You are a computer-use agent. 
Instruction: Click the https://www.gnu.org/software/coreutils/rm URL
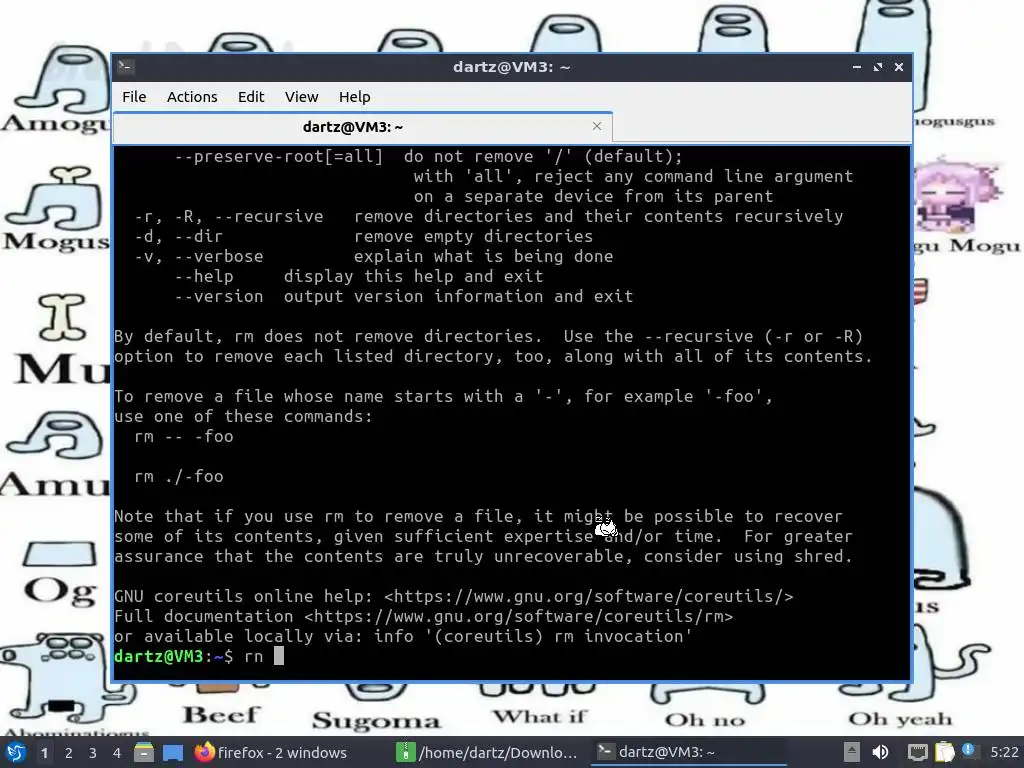click(x=519, y=616)
